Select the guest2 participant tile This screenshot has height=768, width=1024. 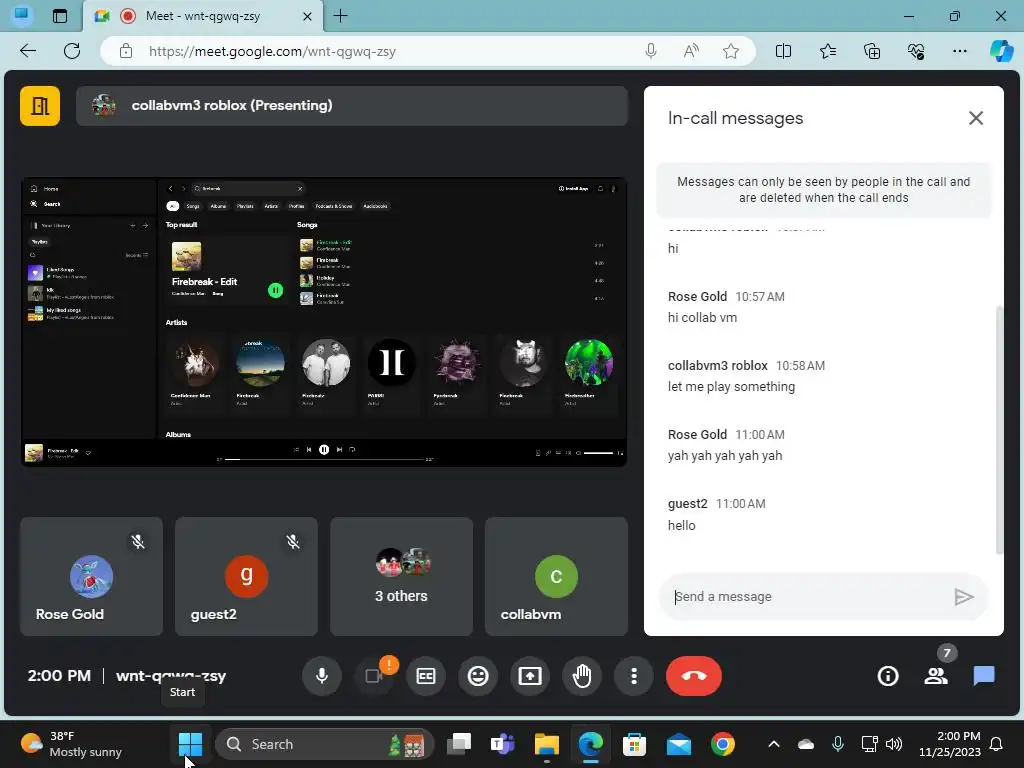[246, 576]
